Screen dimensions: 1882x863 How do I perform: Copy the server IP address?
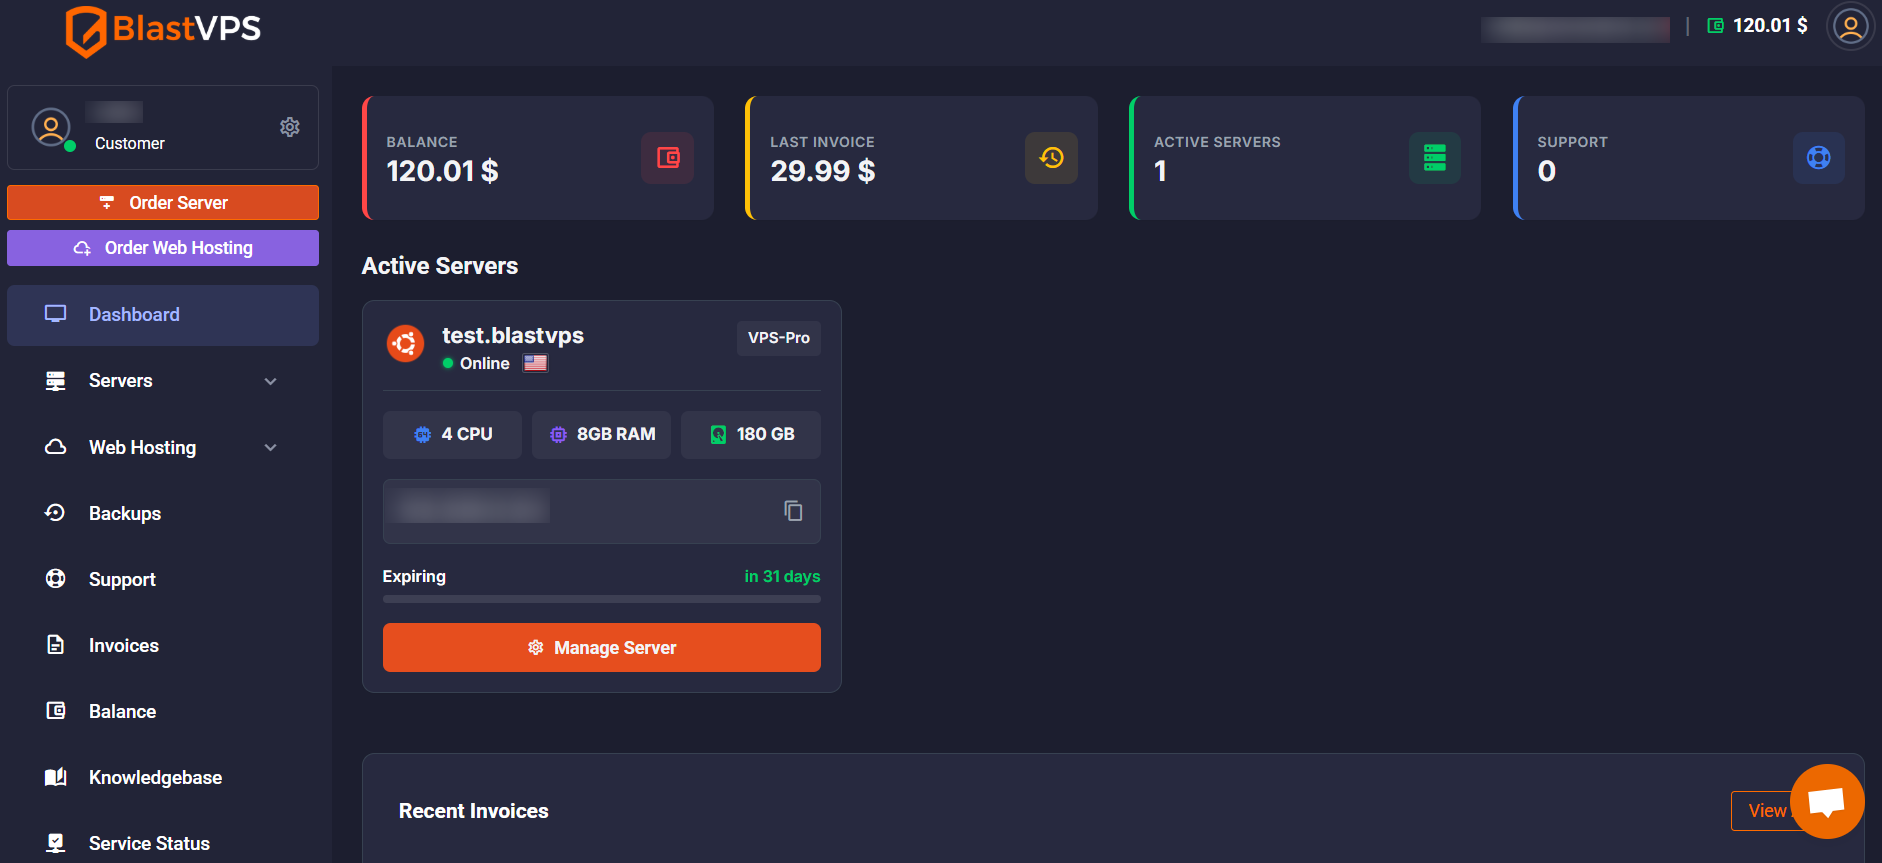(793, 511)
